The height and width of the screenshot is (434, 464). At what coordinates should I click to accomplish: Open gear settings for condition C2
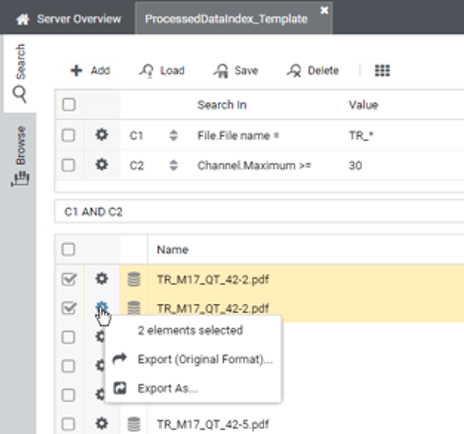pos(102,165)
